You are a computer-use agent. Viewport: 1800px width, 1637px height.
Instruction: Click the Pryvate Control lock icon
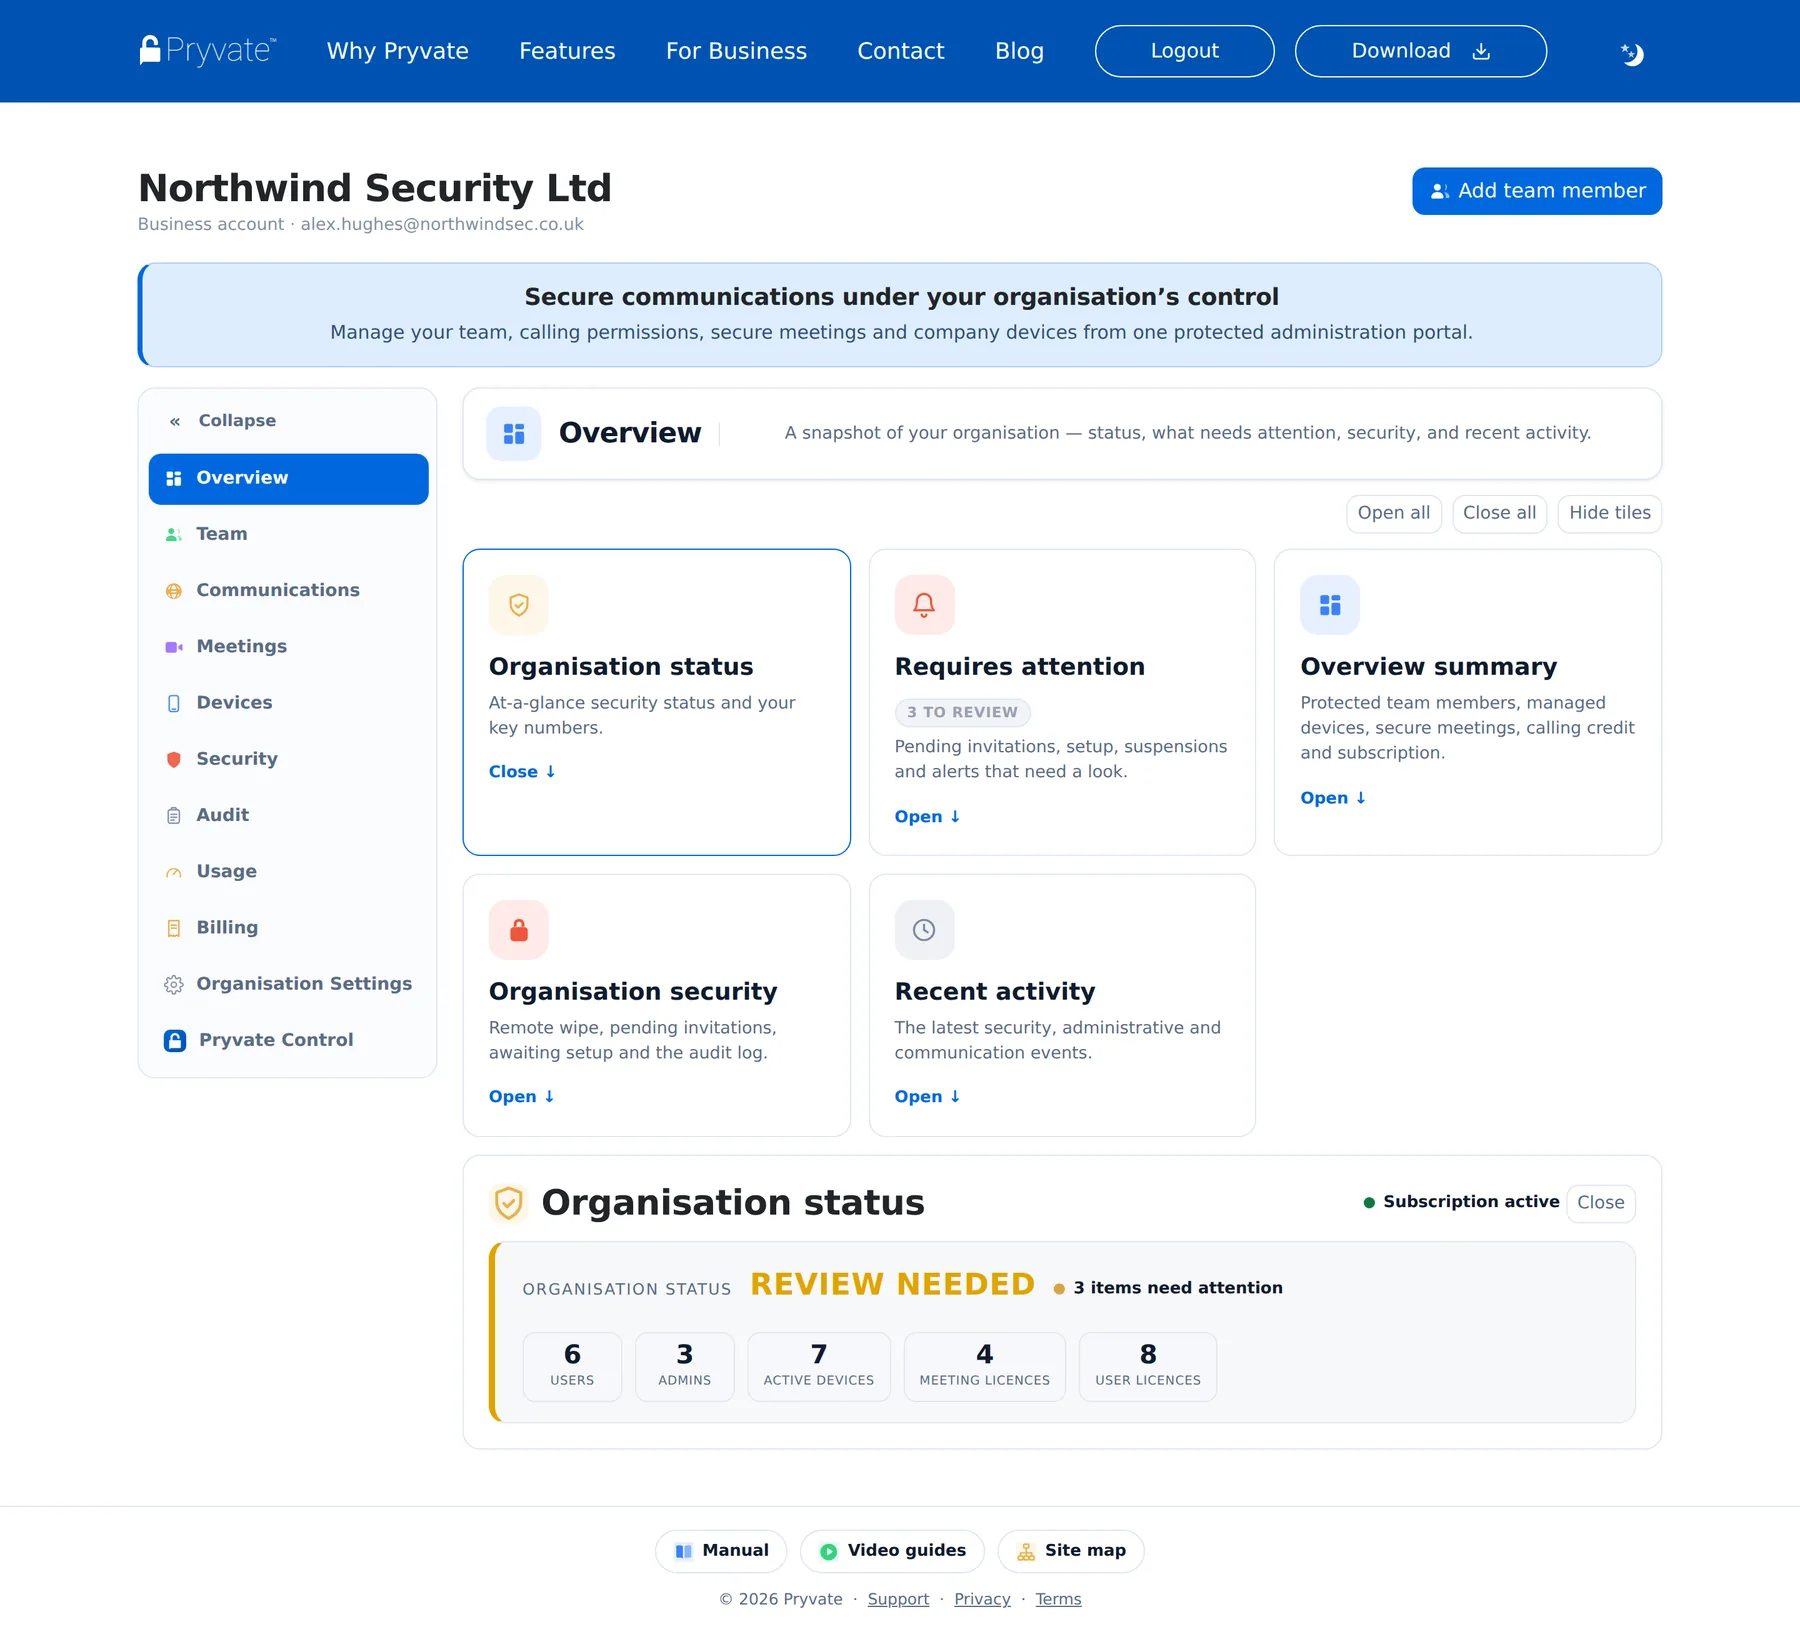[175, 1041]
